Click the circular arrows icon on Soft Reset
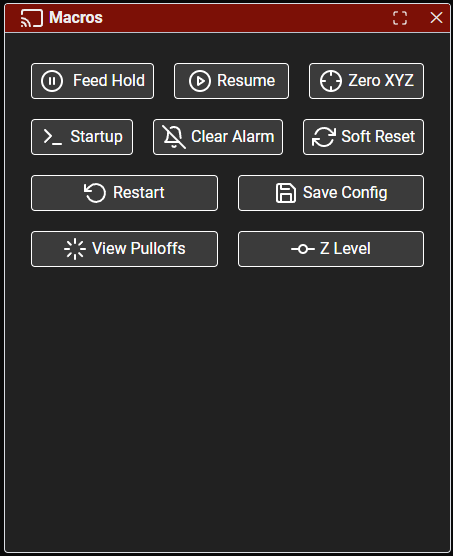Image resolution: width=453 pixels, height=556 pixels. 324,137
